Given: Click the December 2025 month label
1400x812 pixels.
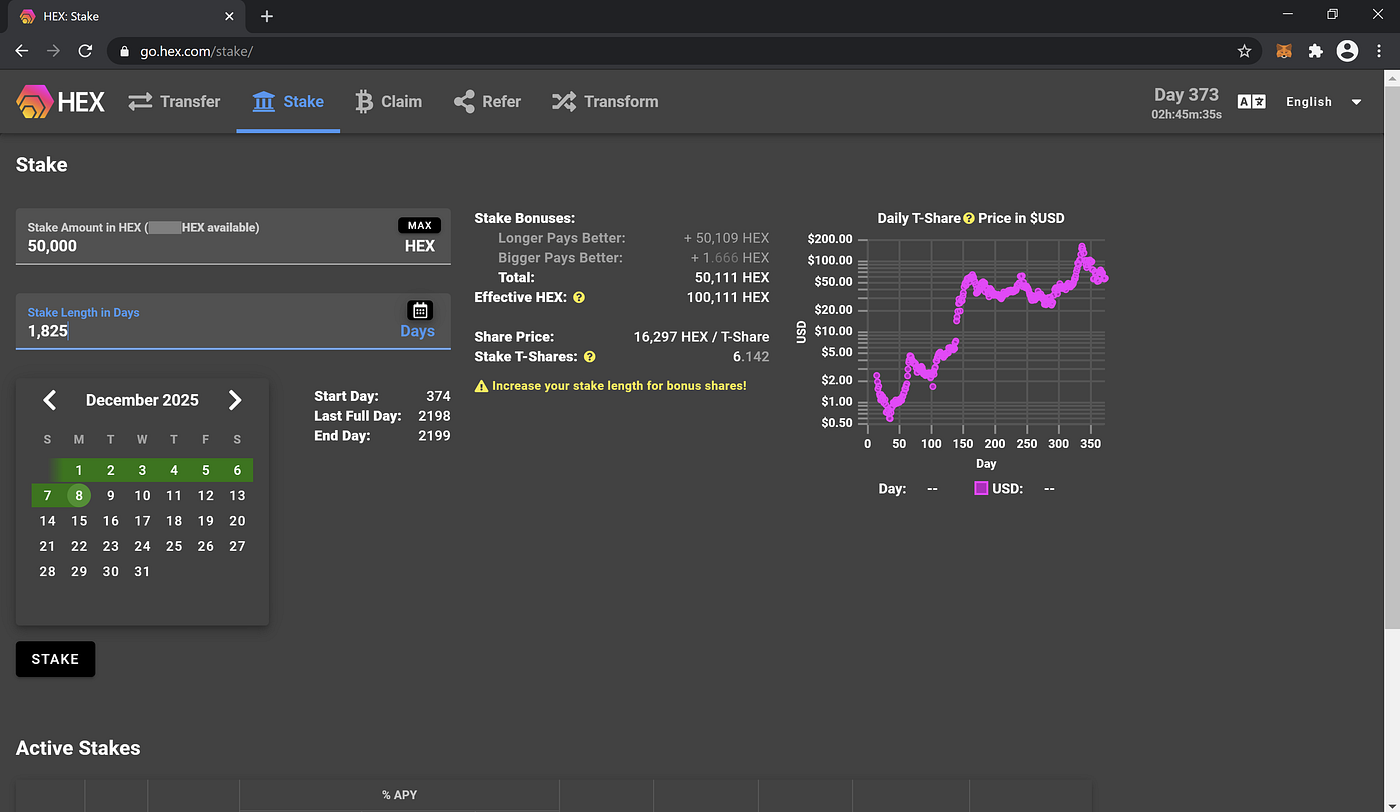Looking at the screenshot, I should click(142, 400).
